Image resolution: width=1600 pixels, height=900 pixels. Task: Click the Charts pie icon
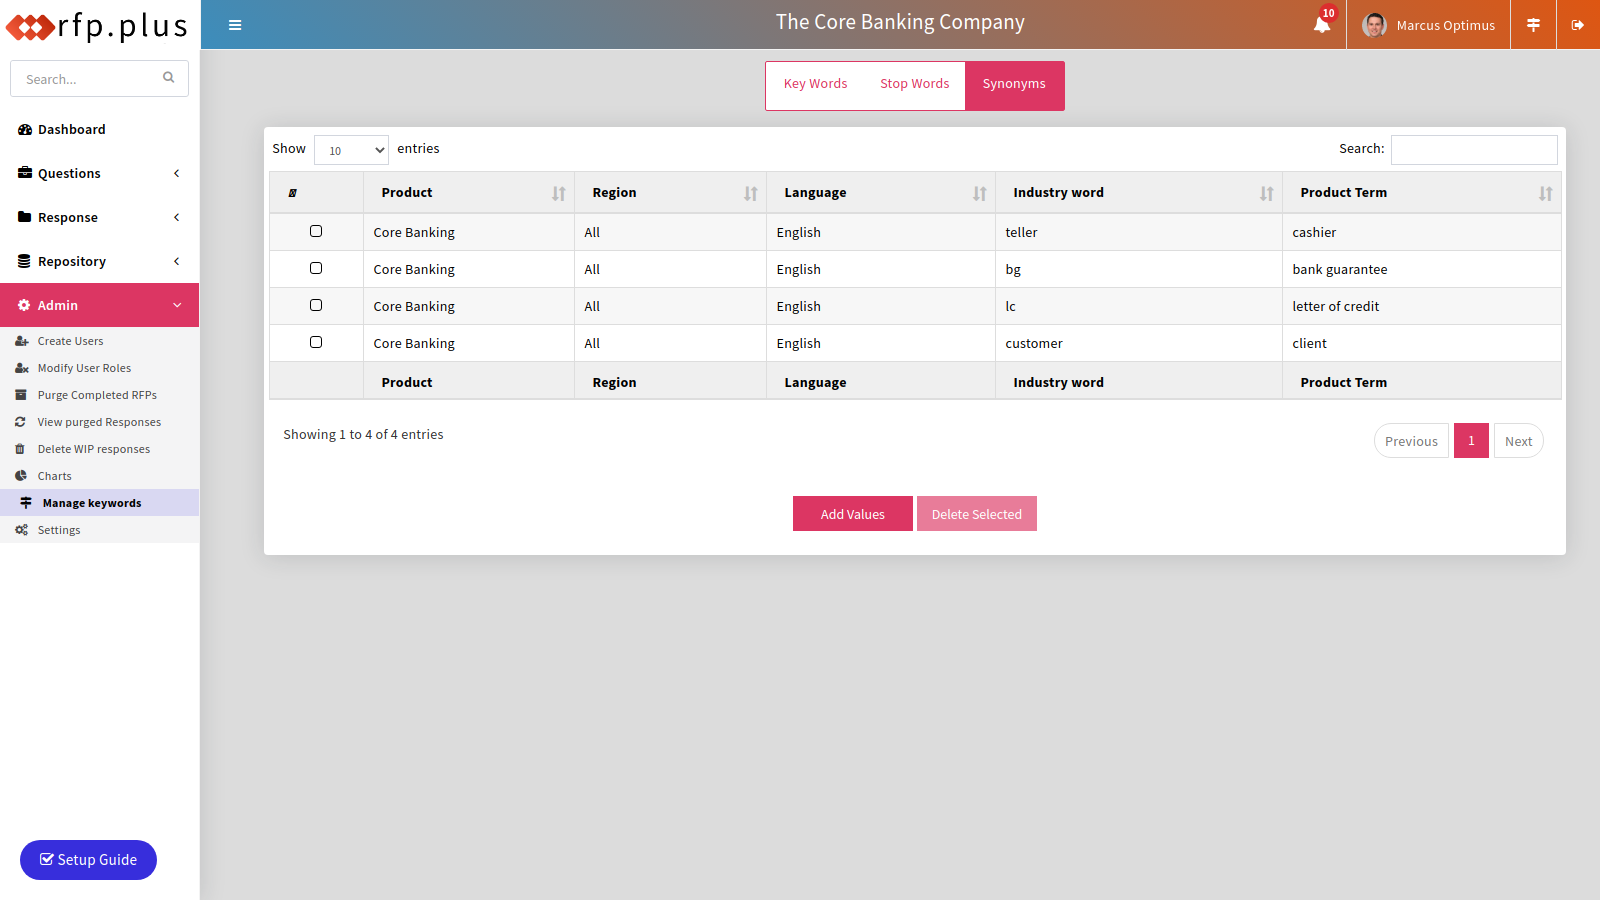pyautogui.click(x=21, y=476)
